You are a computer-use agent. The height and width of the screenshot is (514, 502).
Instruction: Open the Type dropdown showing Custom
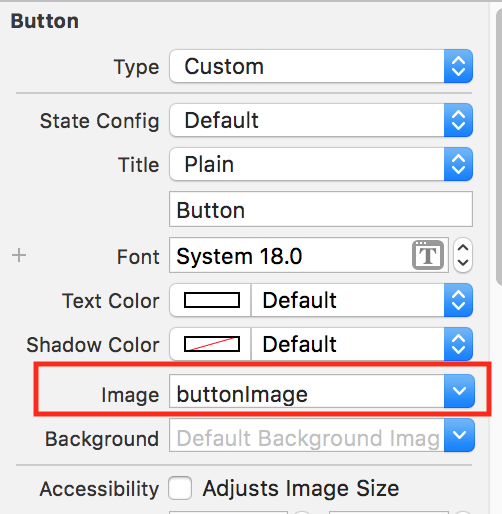(x=321, y=66)
